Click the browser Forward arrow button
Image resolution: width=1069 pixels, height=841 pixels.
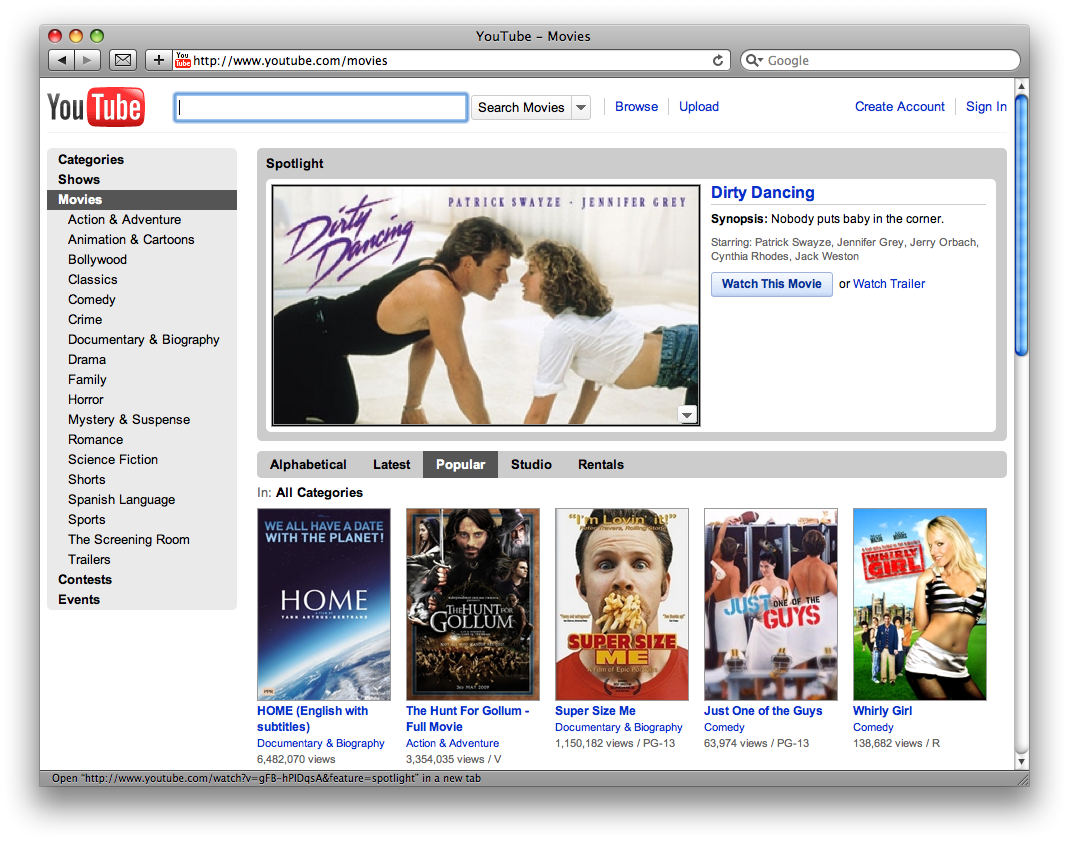click(87, 60)
